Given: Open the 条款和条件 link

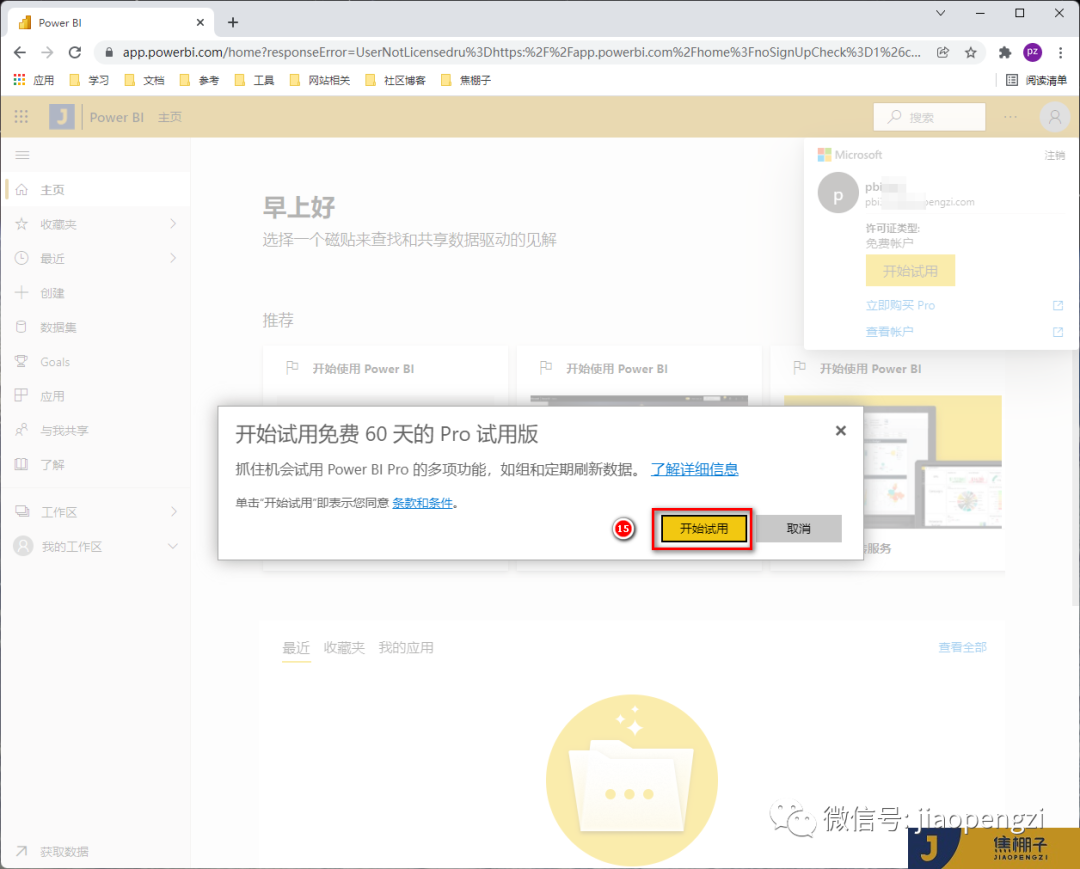Looking at the screenshot, I should [422, 503].
